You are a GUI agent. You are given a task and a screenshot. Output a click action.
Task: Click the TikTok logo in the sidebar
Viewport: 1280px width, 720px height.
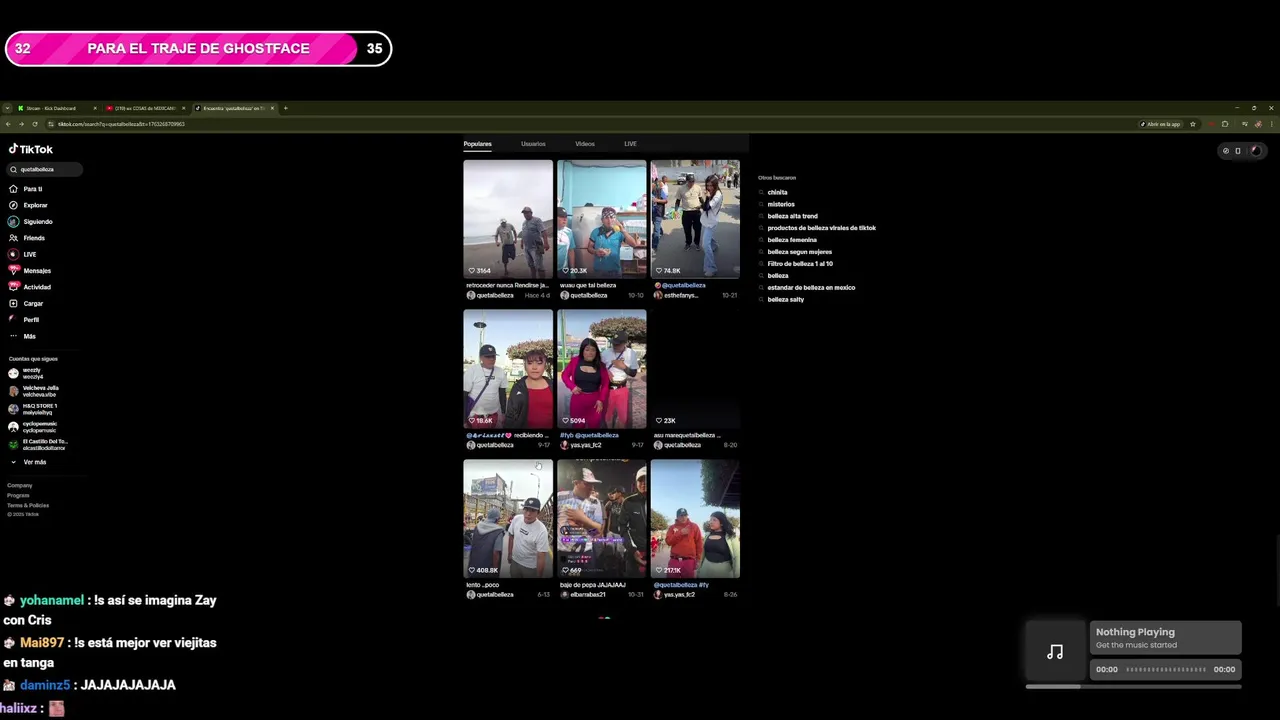coord(31,149)
